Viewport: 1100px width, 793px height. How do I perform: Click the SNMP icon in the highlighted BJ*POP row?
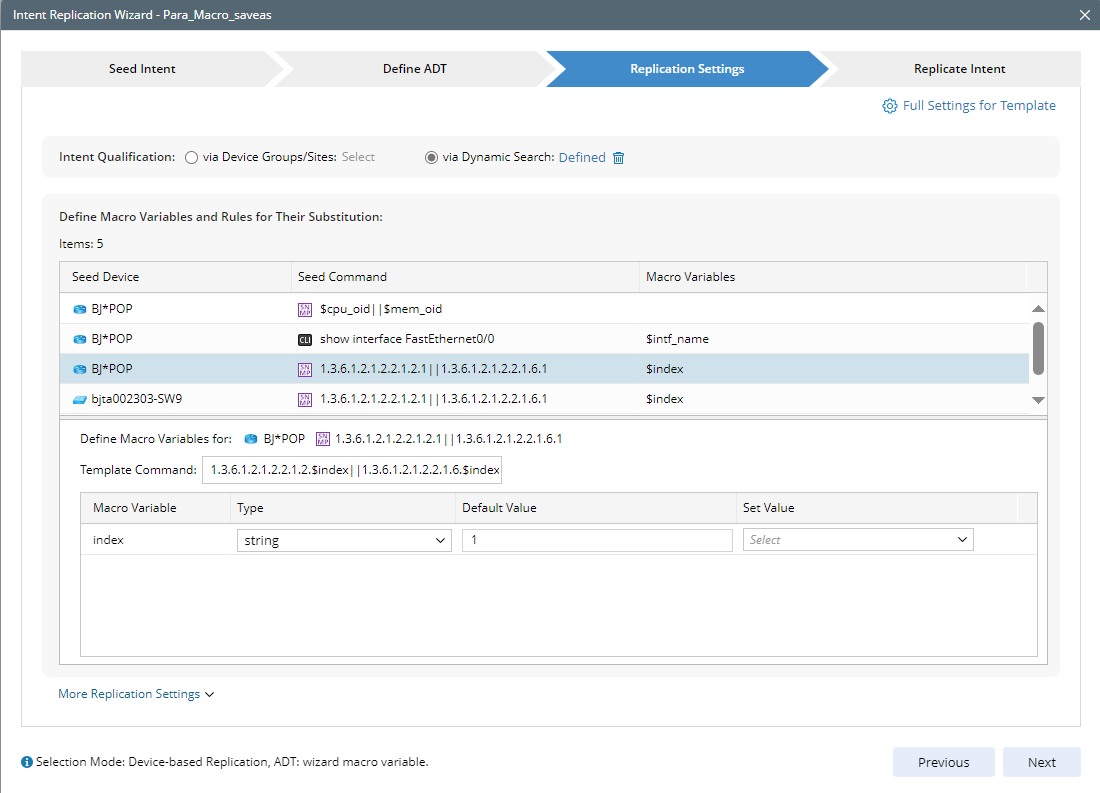(305, 369)
